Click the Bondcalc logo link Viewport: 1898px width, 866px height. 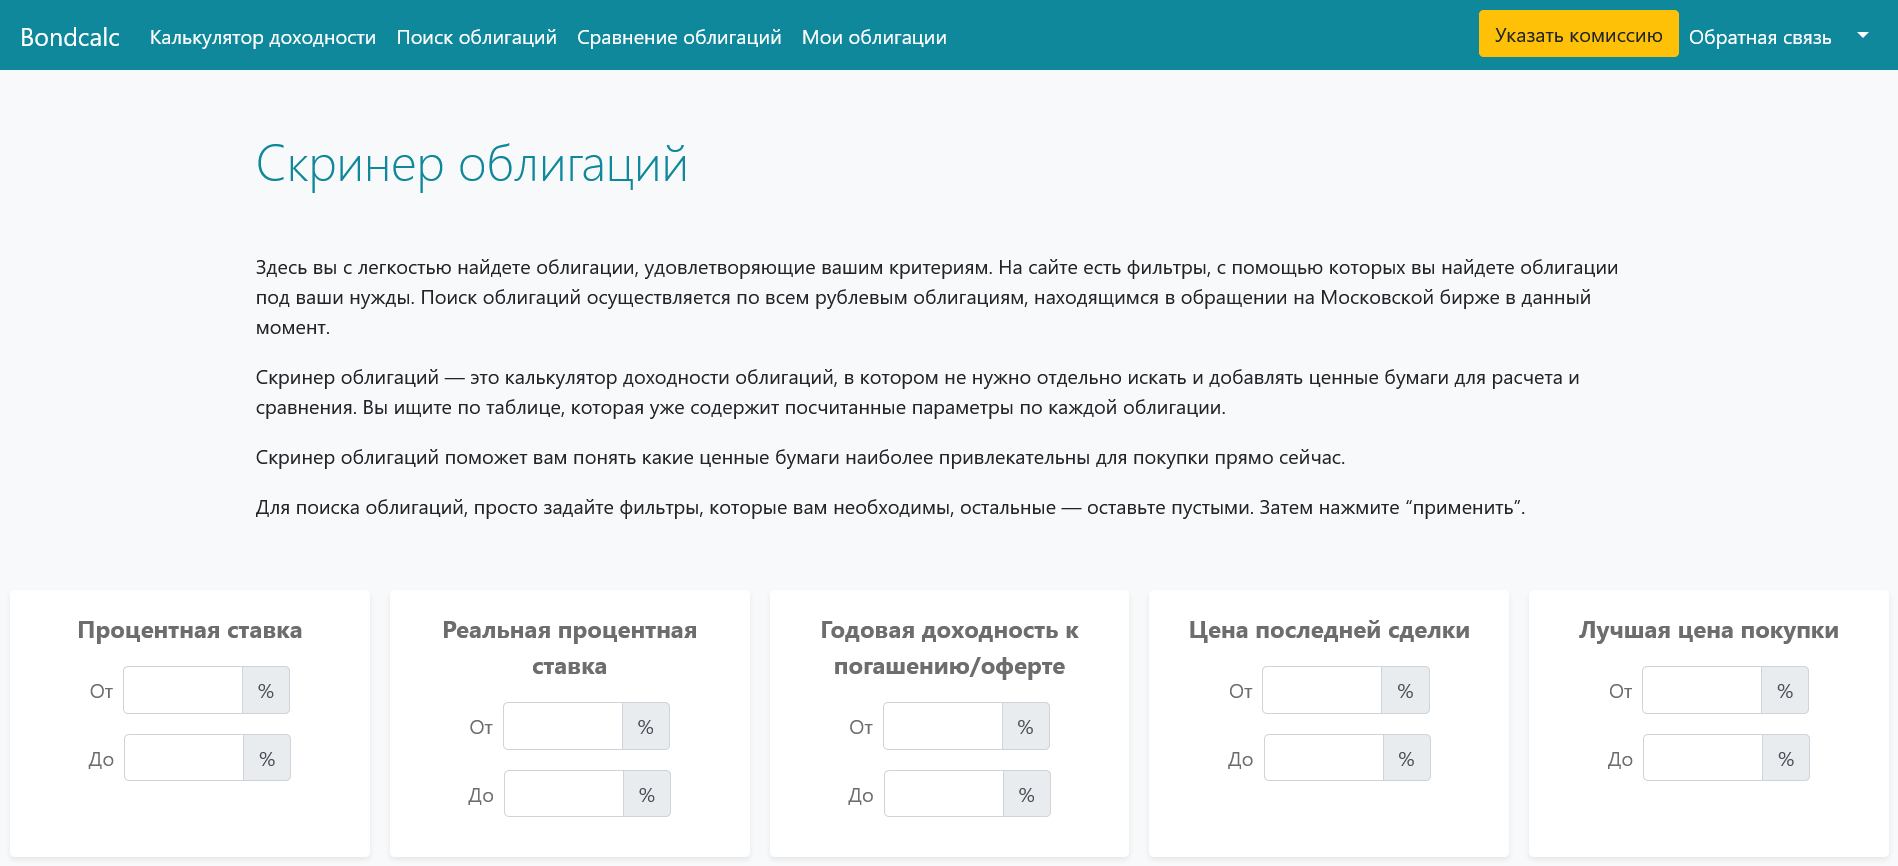tap(70, 37)
